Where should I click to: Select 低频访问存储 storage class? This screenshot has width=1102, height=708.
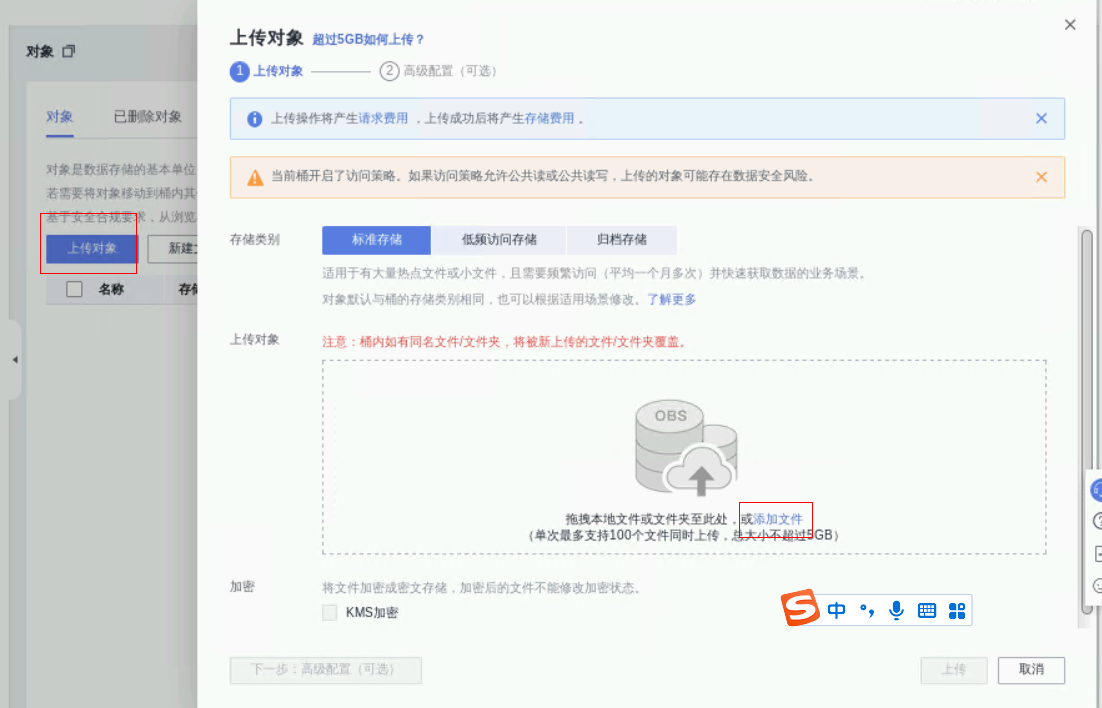tap(499, 240)
